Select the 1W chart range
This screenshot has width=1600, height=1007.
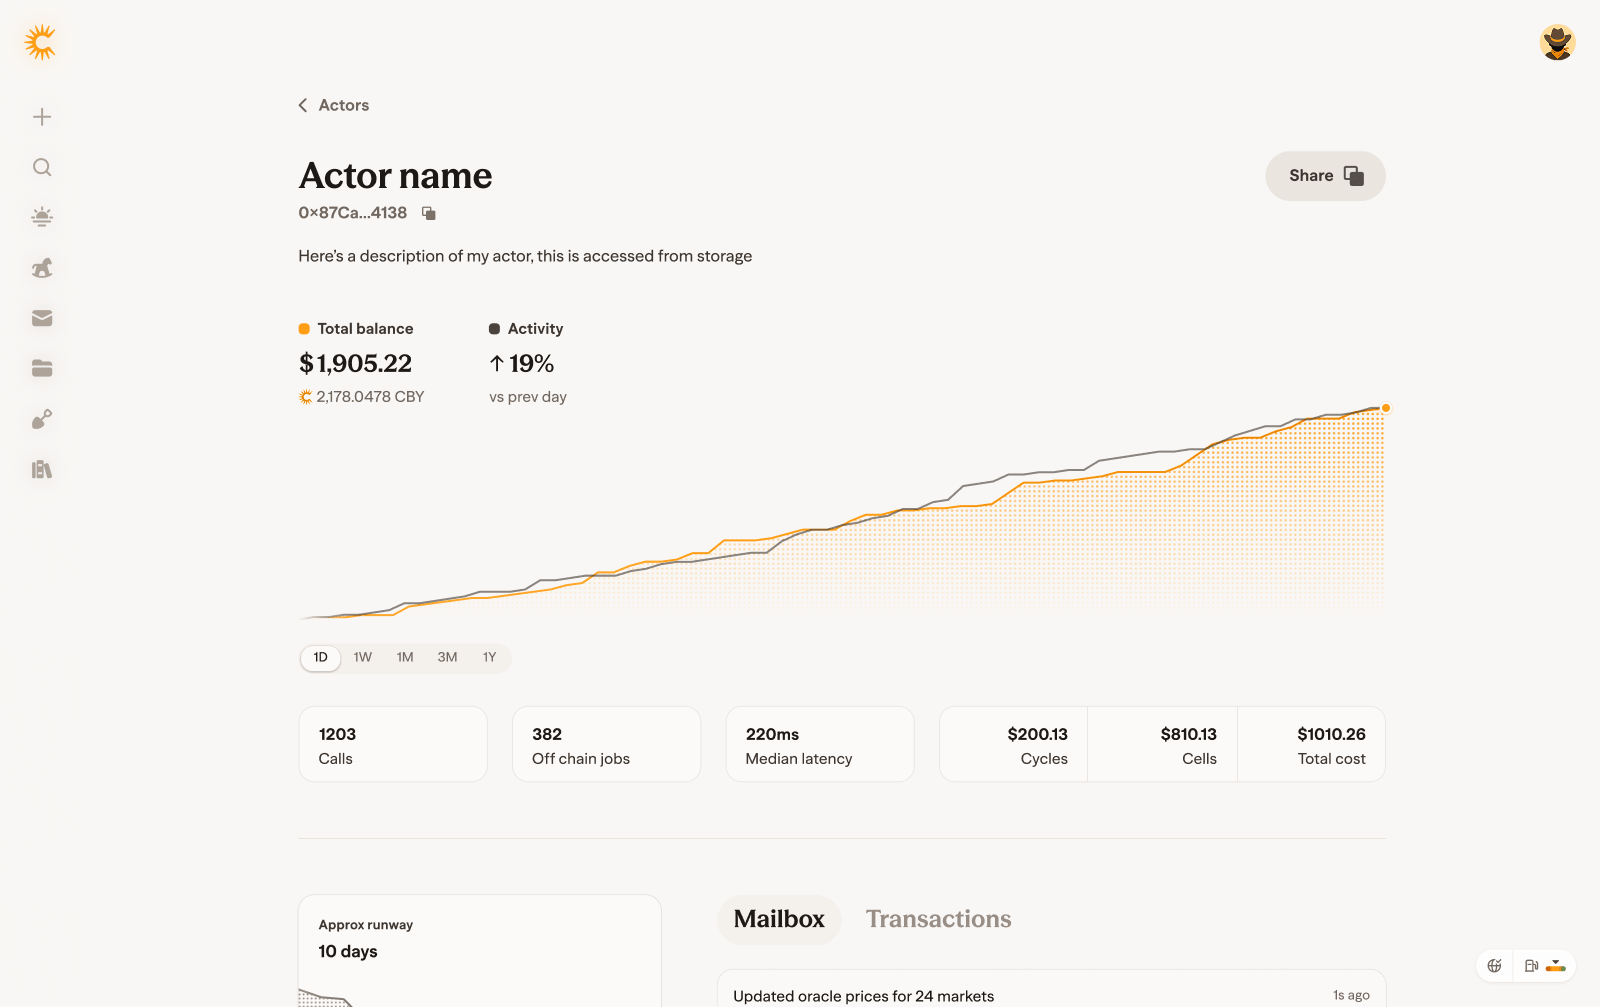(x=363, y=657)
